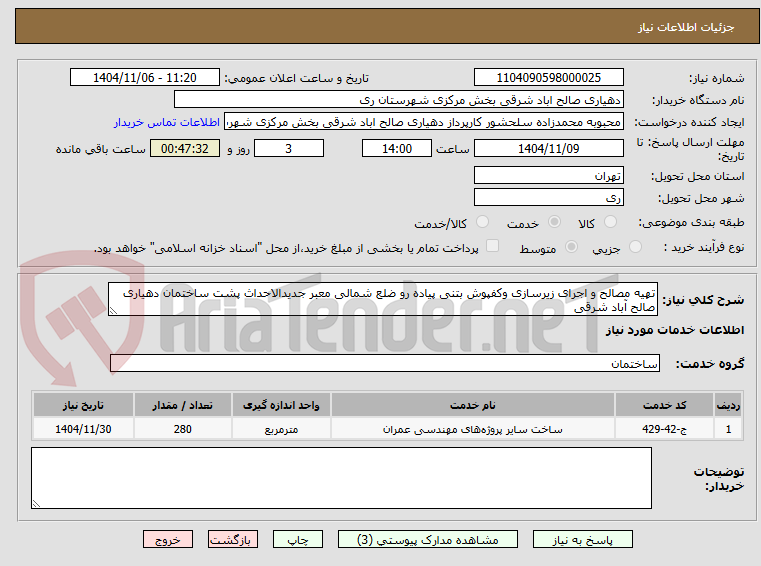
Task: Click the deadline time field 14:00
Action: (397, 149)
